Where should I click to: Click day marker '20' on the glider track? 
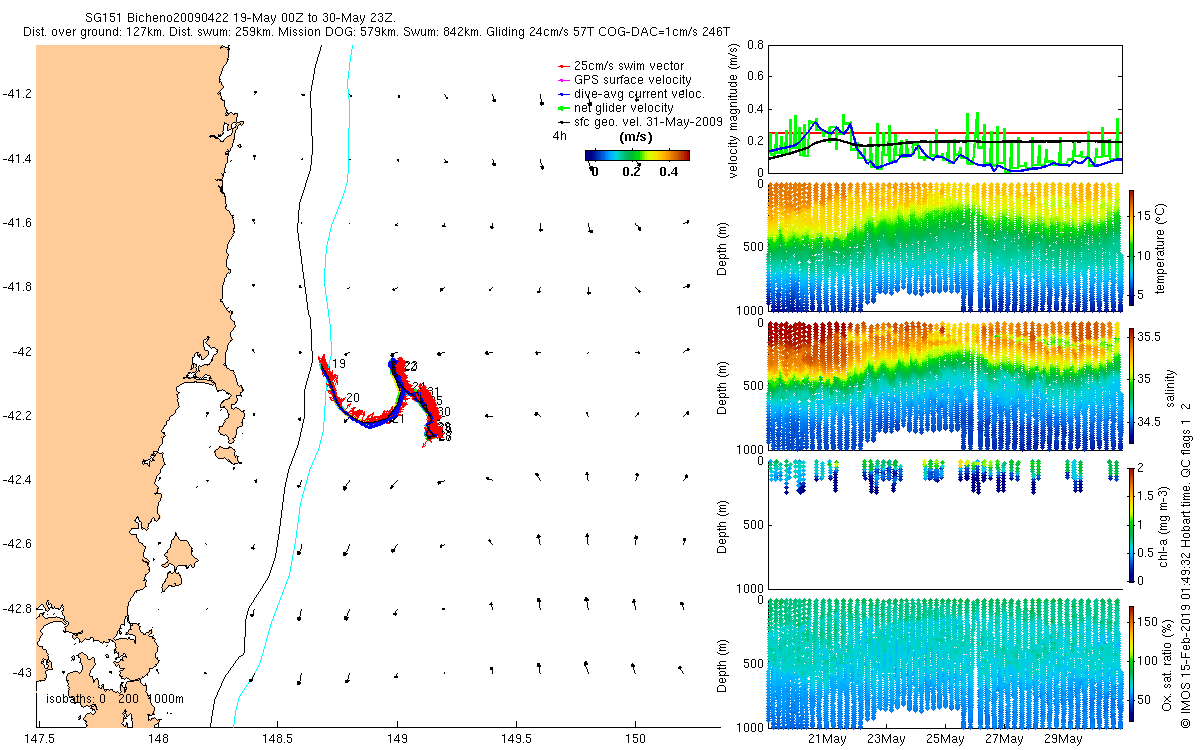pos(352,398)
